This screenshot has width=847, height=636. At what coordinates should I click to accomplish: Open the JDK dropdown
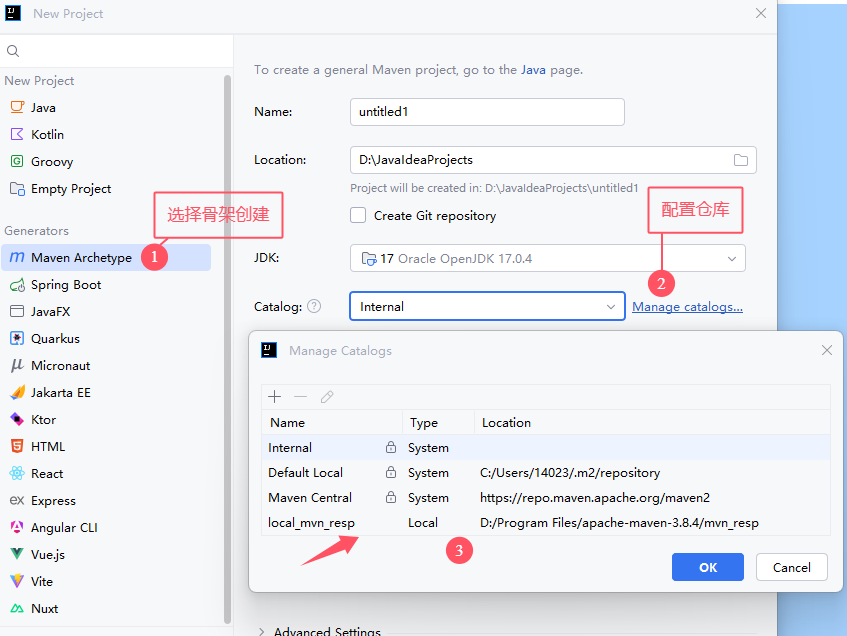[x=548, y=258]
